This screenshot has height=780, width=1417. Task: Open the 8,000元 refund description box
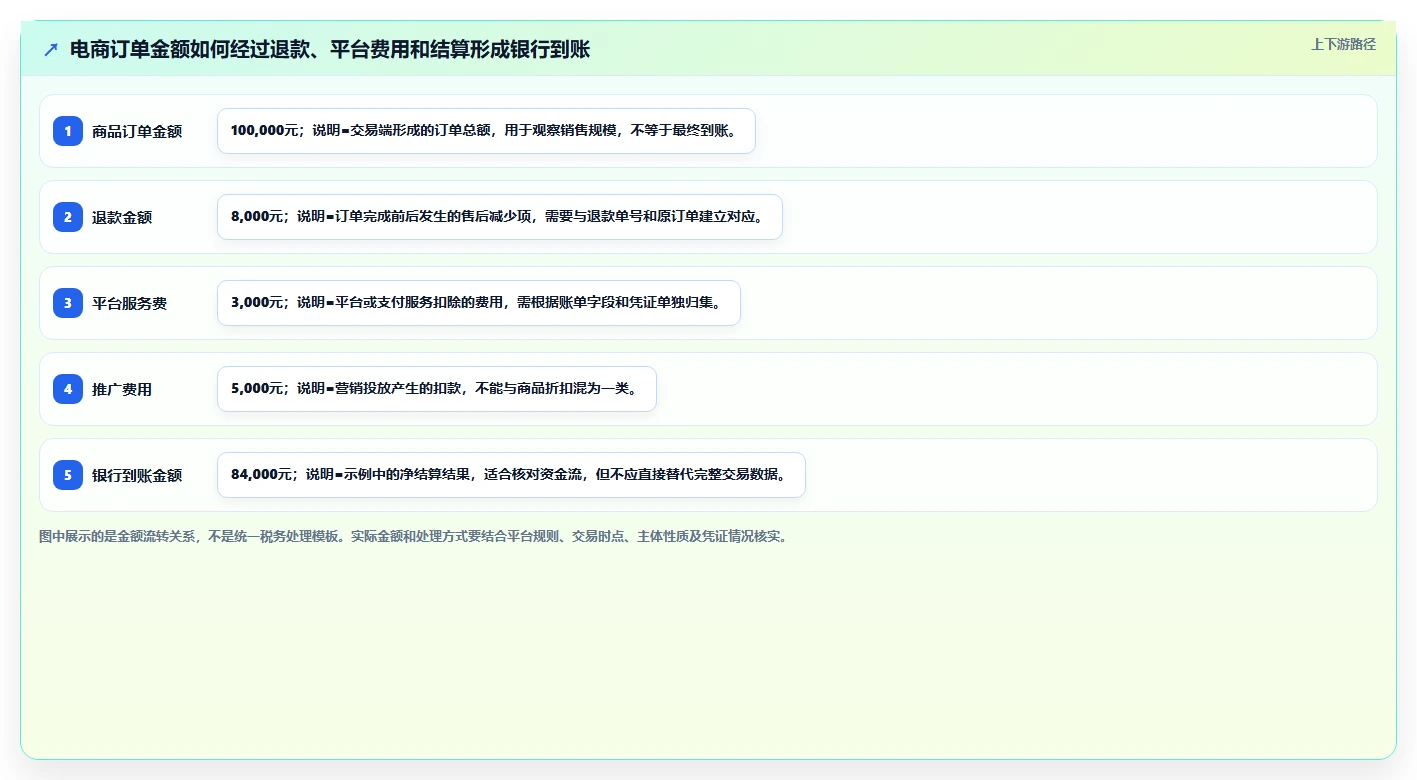pyautogui.click(x=499, y=217)
